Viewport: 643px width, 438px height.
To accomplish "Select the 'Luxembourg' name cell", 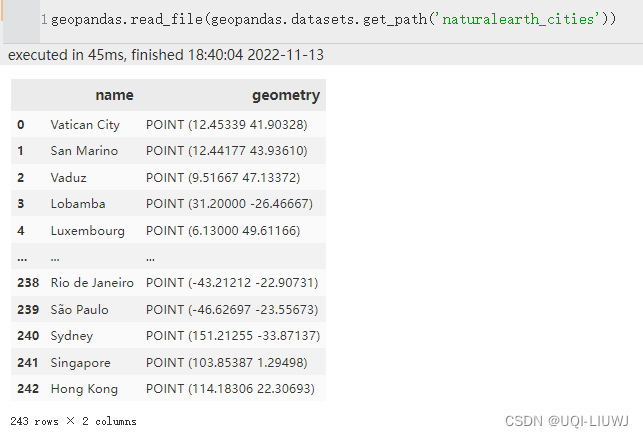I will [87, 230].
